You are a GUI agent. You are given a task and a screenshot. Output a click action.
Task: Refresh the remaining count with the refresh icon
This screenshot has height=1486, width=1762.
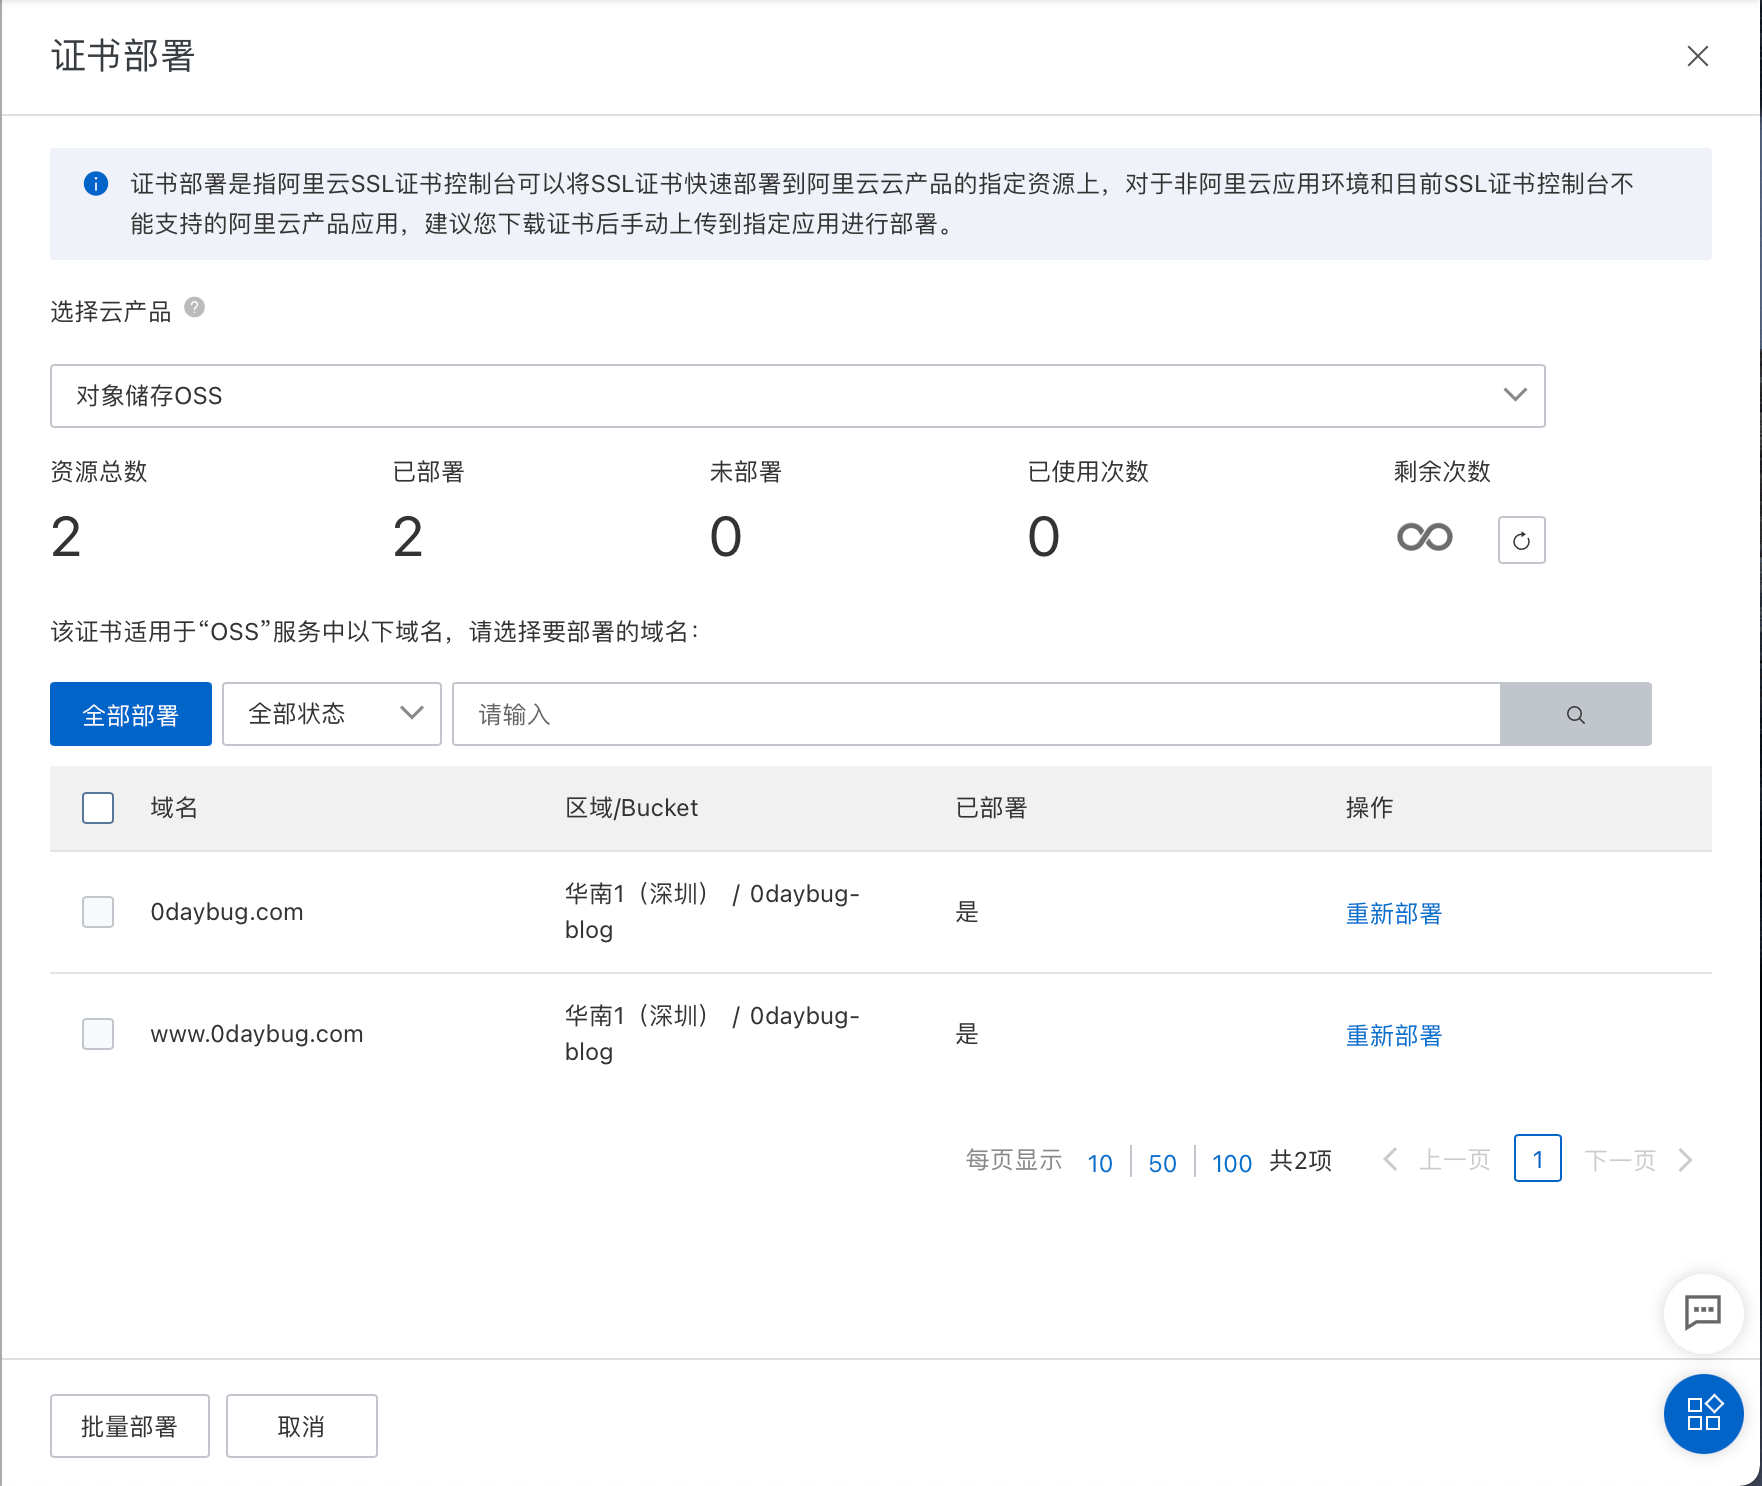1521,540
